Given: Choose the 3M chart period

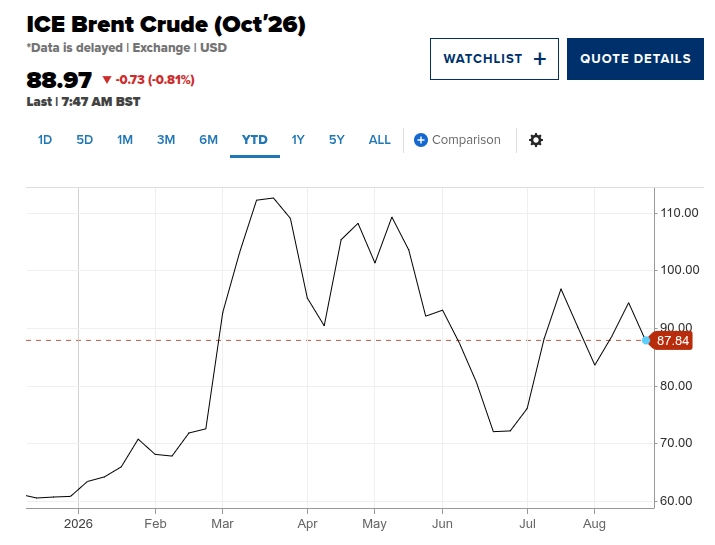Looking at the screenshot, I should 166,140.
